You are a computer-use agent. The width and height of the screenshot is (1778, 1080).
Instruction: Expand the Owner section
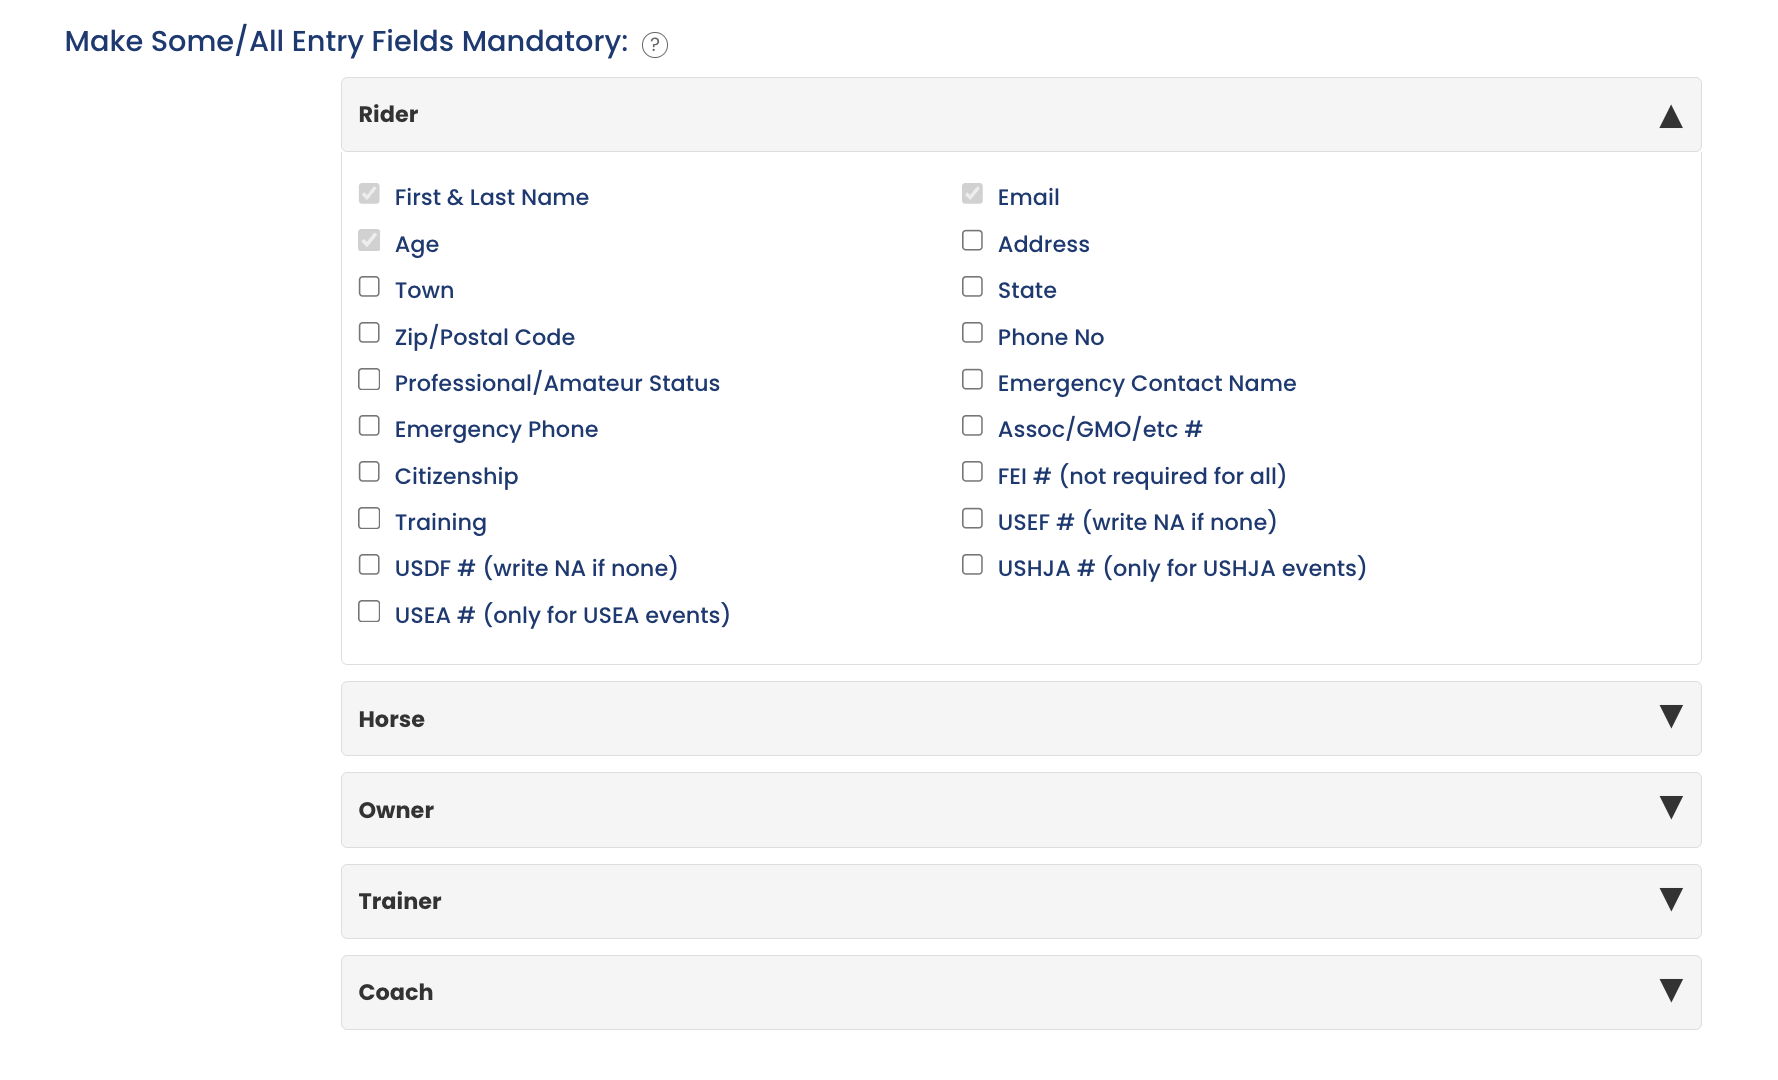(1670, 808)
